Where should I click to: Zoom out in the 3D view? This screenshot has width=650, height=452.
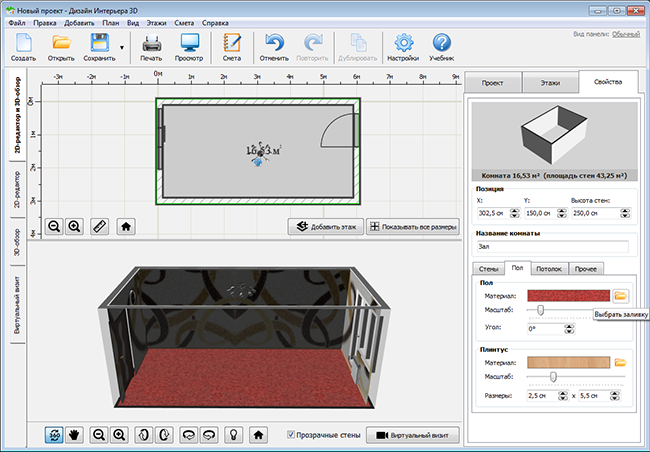99,435
